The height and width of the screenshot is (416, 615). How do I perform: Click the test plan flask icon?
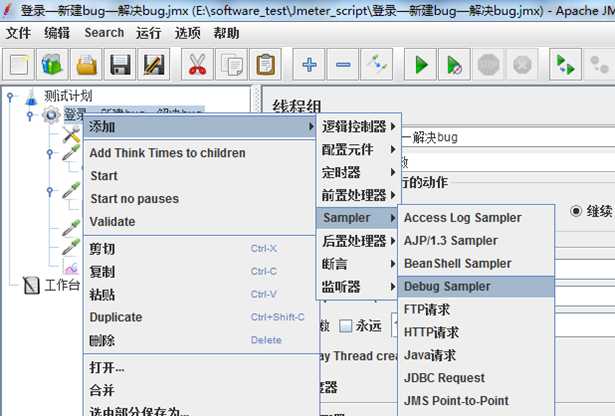(31, 96)
